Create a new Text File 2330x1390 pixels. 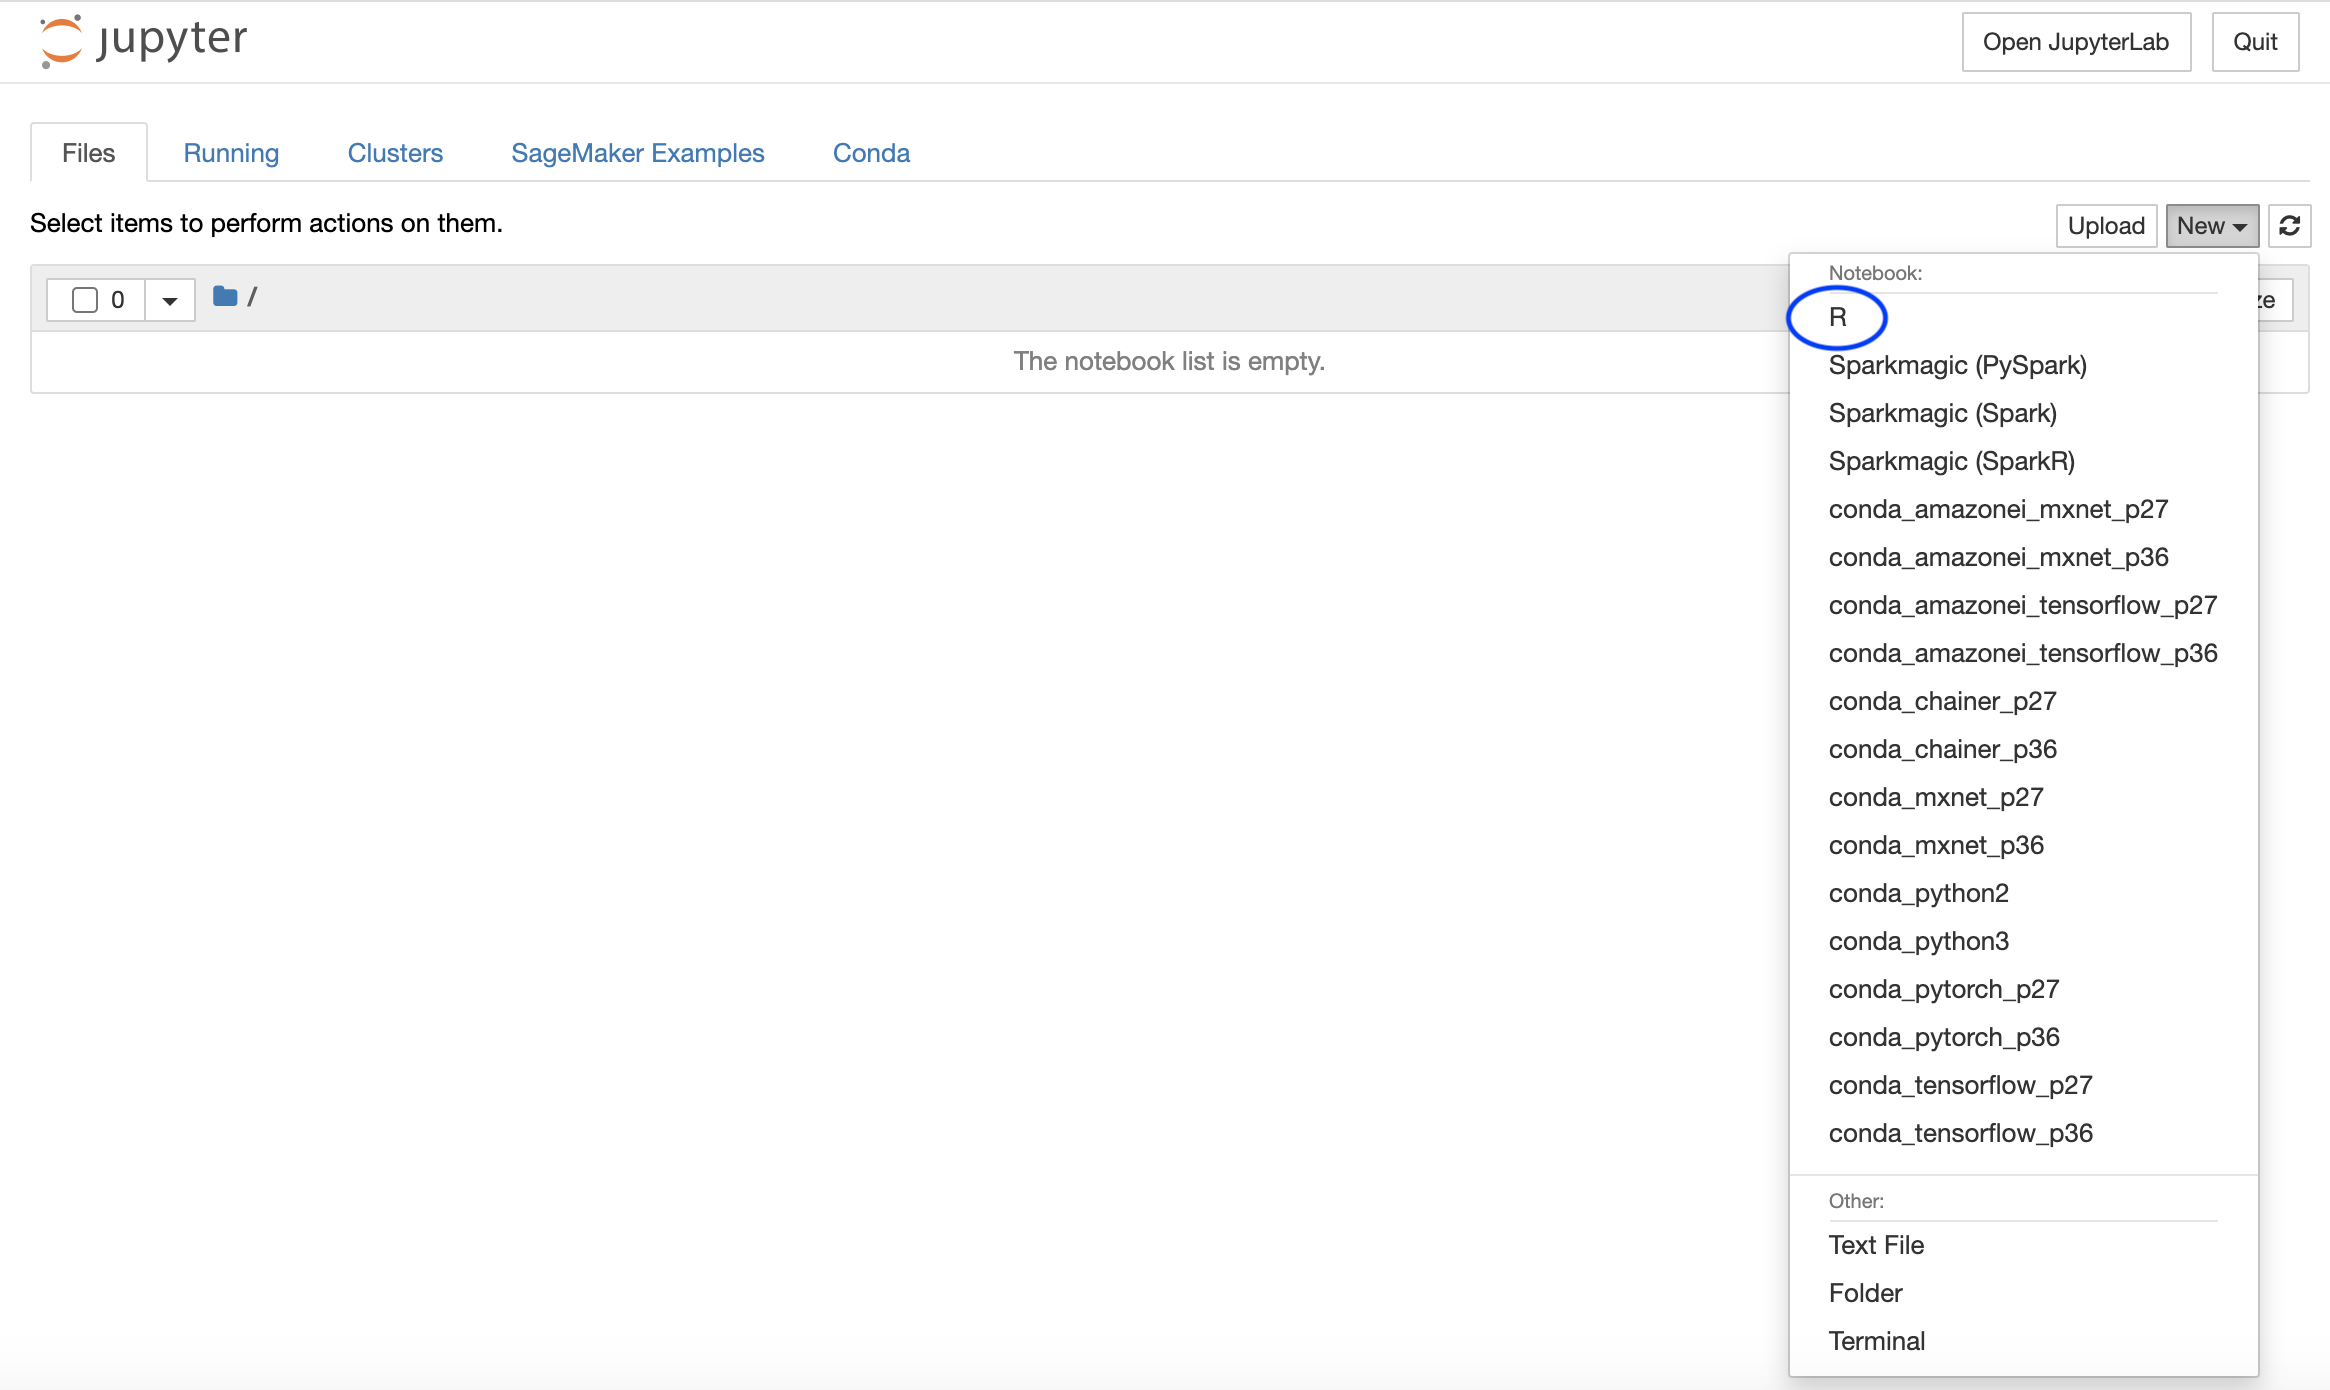click(2023, 1245)
